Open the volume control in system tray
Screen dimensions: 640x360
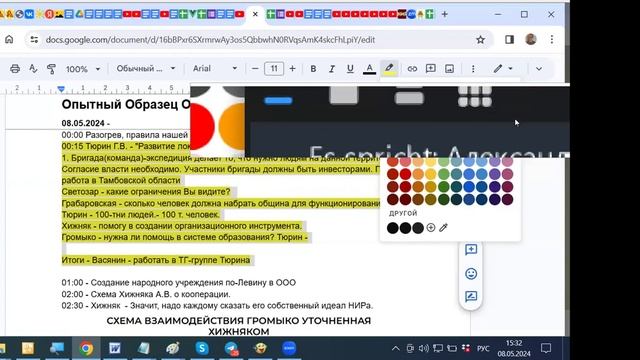pyautogui.click(x=424, y=348)
